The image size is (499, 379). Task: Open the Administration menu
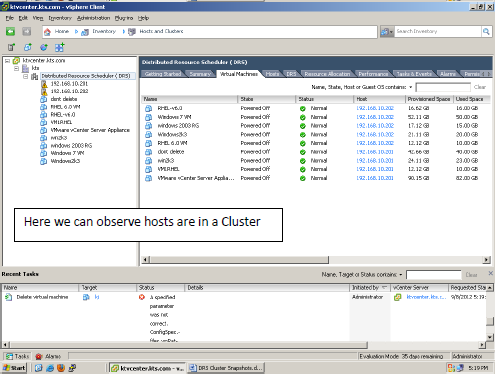click(x=93, y=18)
